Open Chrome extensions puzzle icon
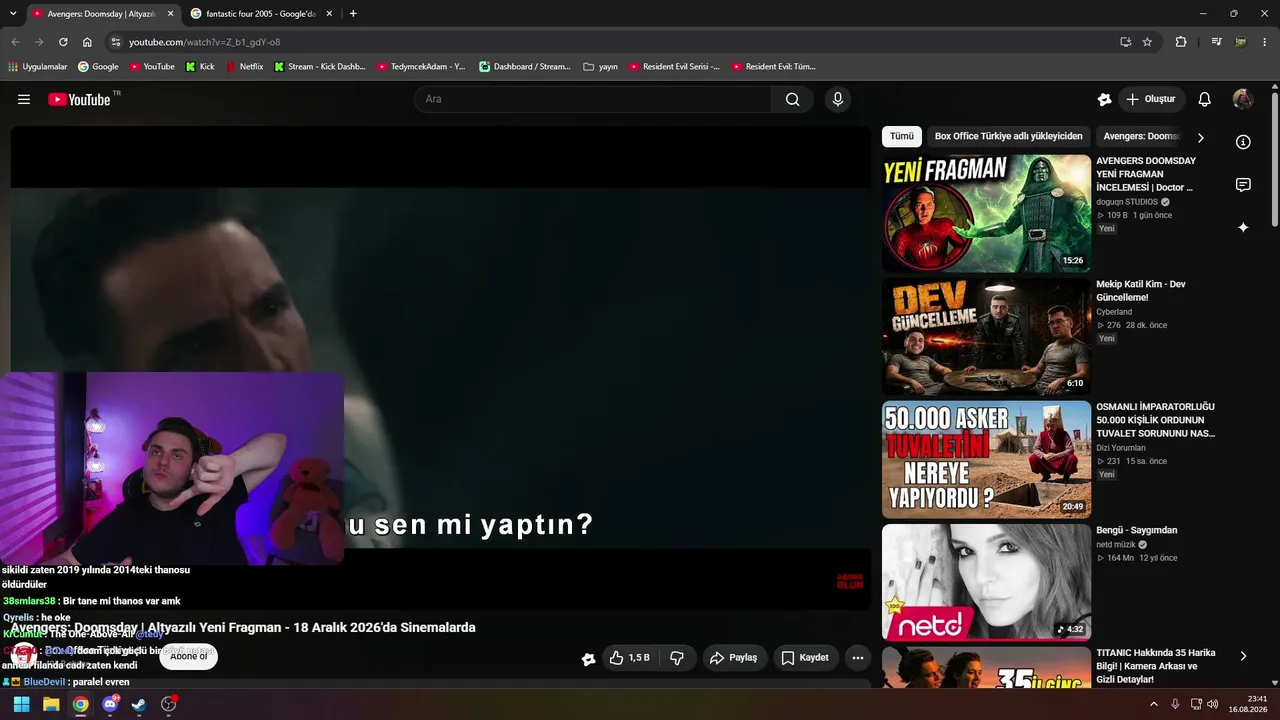This screenshot has height=720, width=1280. pos(1181,42)
